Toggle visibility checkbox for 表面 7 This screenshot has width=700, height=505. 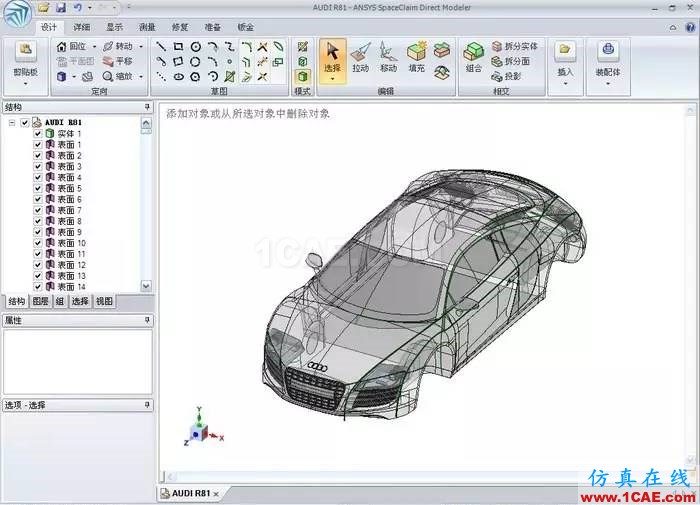pos(38,210)
